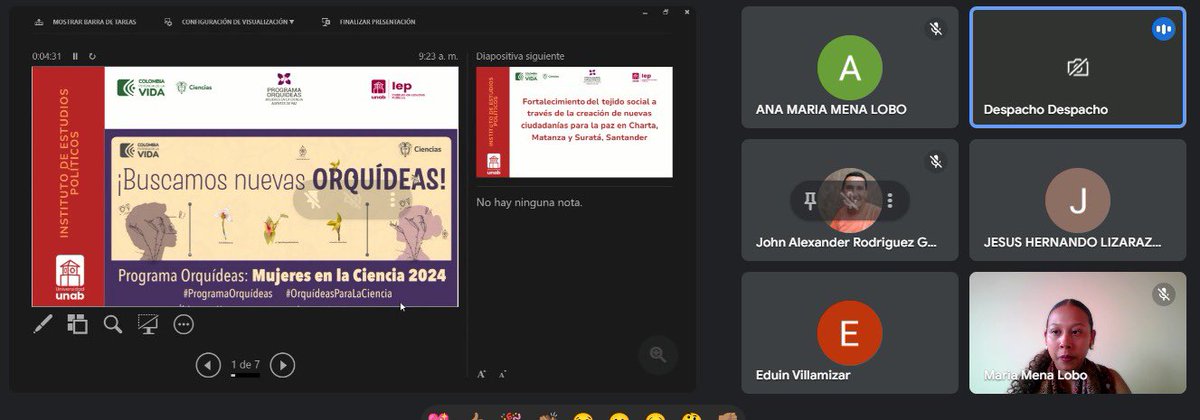Click the 9:23 a. m. clock text
The height and width of the screenshot is (420, 1200).
point(438,56)
